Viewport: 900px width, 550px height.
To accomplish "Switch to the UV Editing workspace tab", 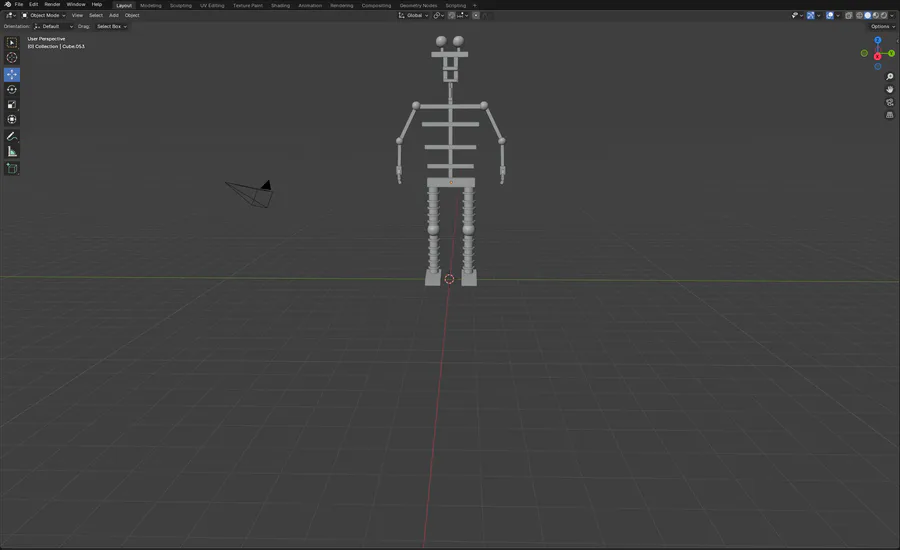I will pos(212,5).
